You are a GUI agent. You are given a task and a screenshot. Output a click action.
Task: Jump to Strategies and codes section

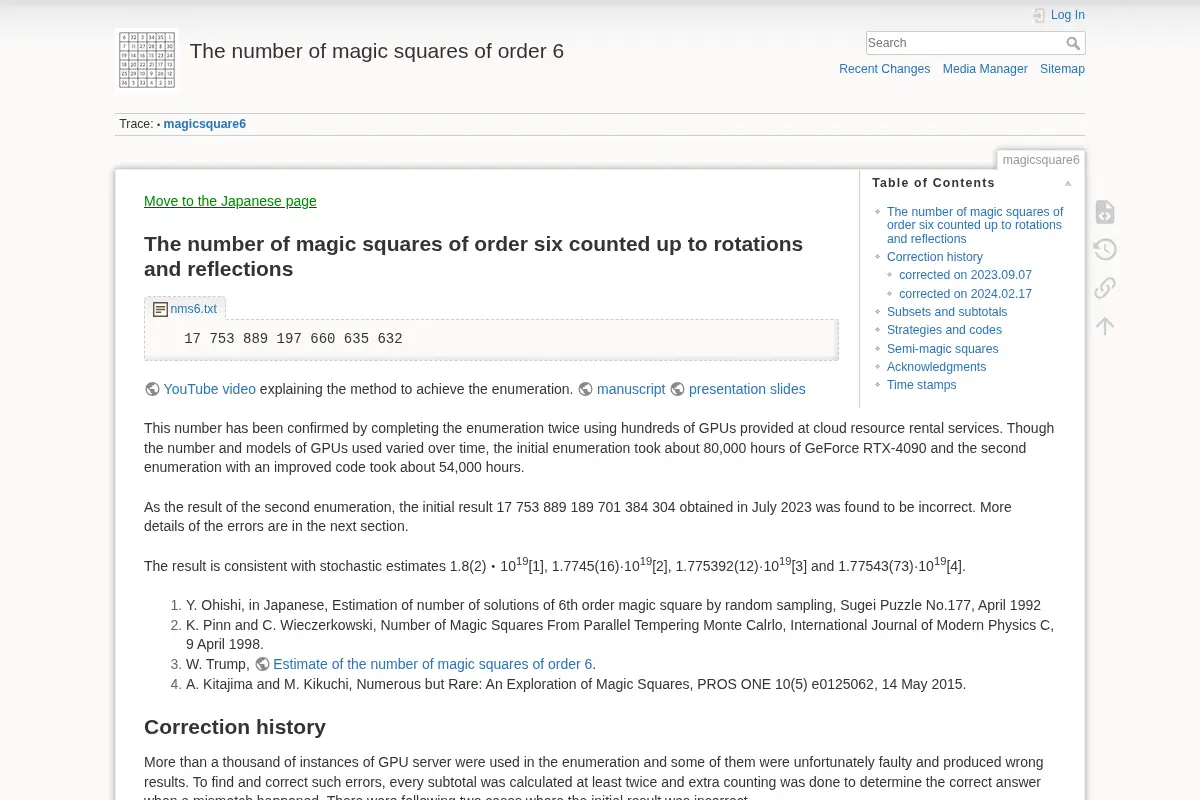click(x=944, y=330)
